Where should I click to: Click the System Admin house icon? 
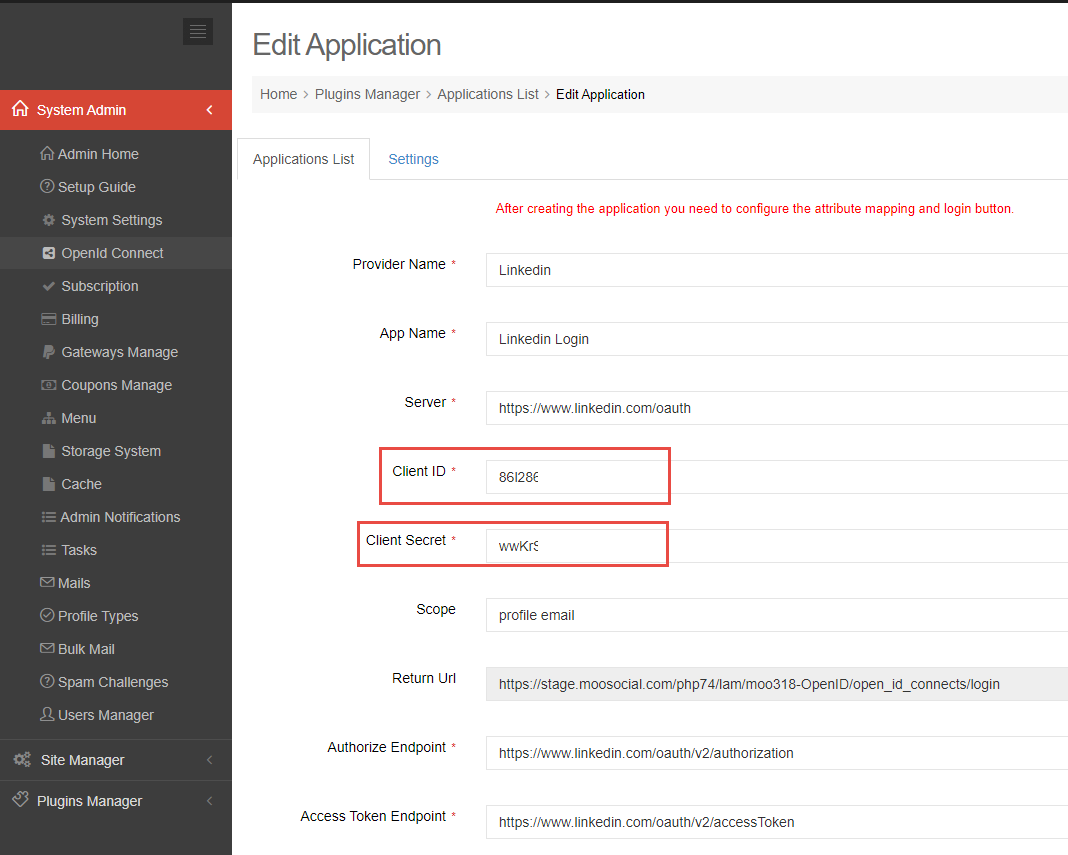coord(20,108)
